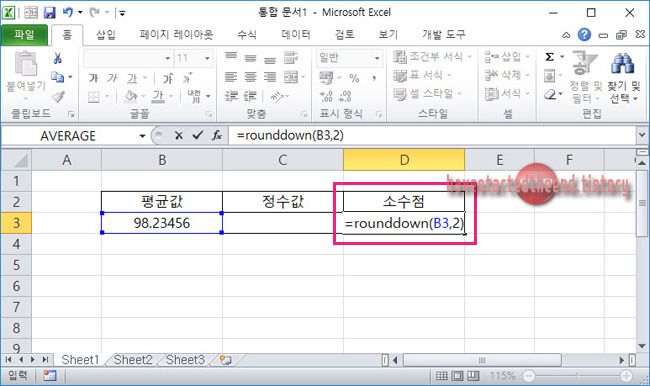Open the font name combo box

tap(128, 58)
